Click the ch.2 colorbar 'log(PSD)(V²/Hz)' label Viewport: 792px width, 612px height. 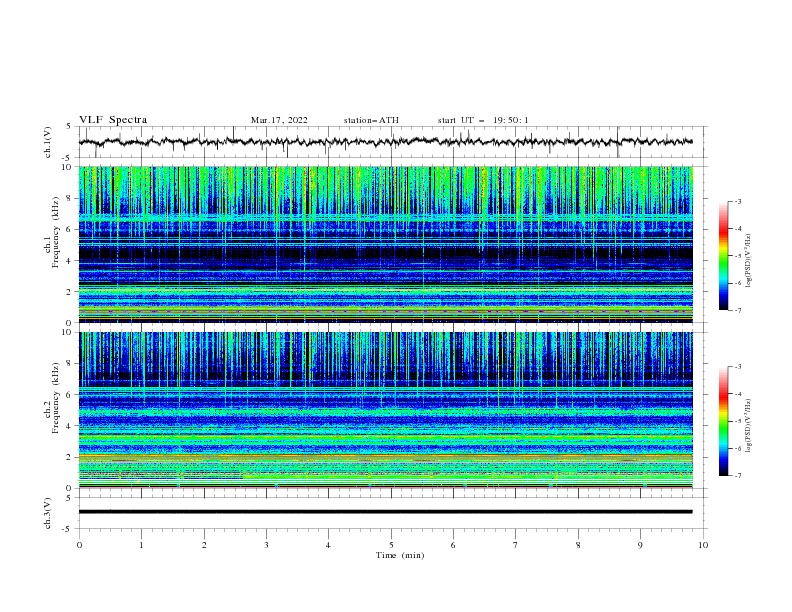[x=749, y=426]
